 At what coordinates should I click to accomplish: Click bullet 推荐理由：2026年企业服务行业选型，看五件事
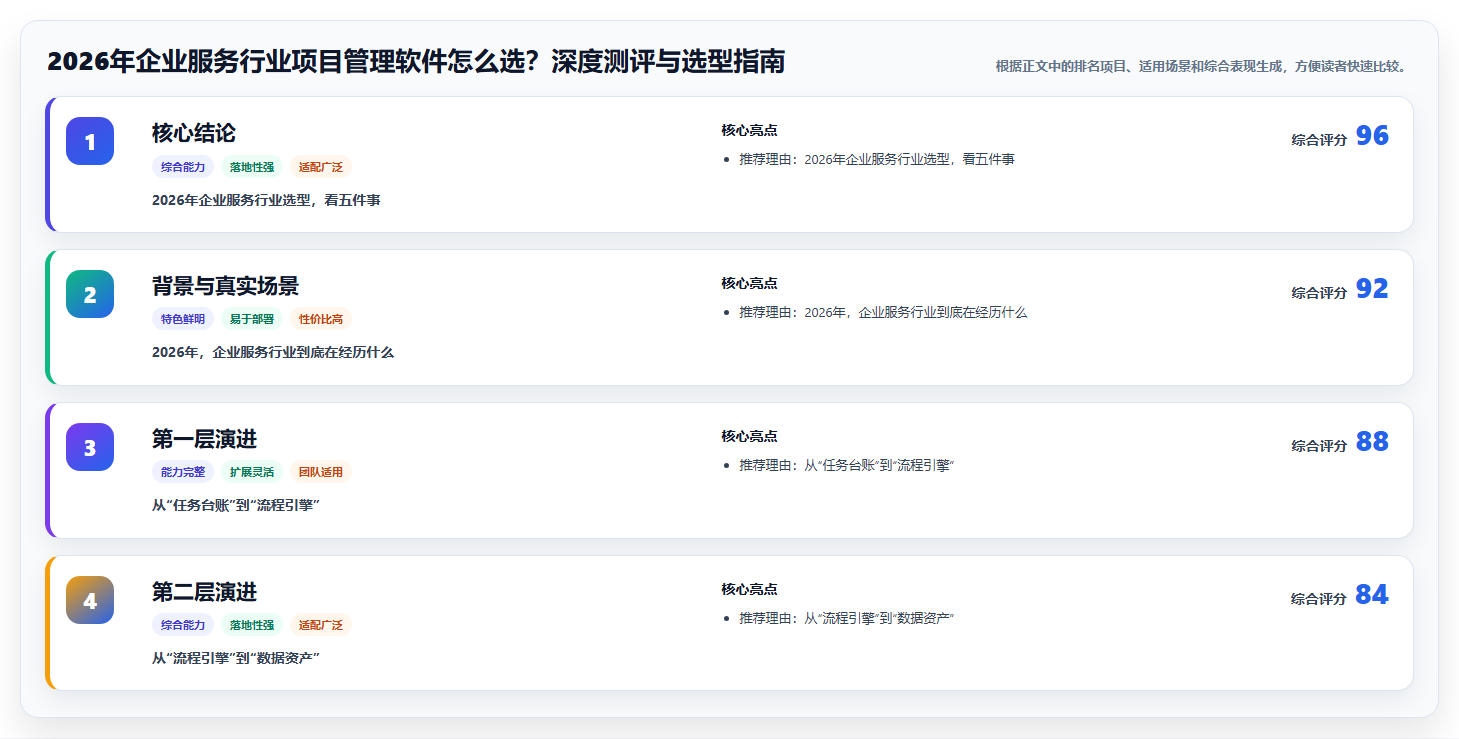click(877, 159)
